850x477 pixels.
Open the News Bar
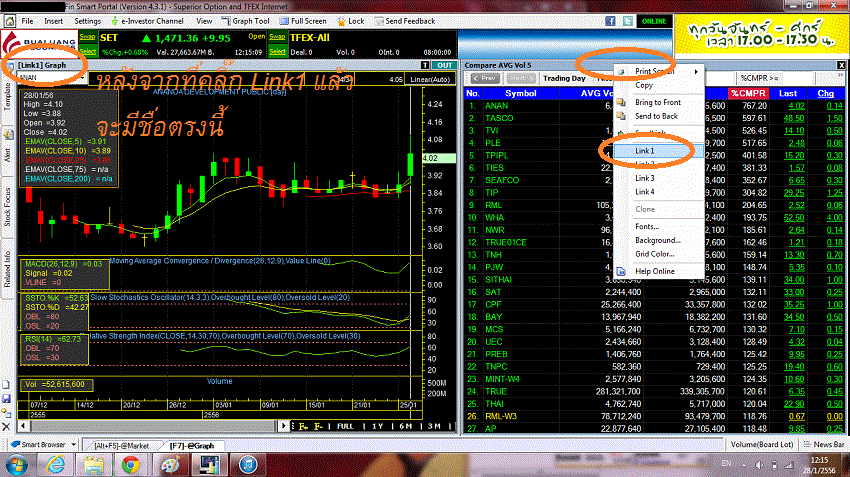point(824,444)
